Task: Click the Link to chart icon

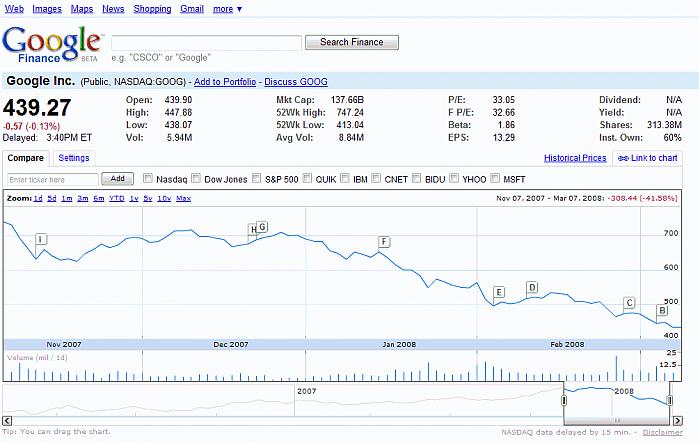Action: click(x=624, y=159)
